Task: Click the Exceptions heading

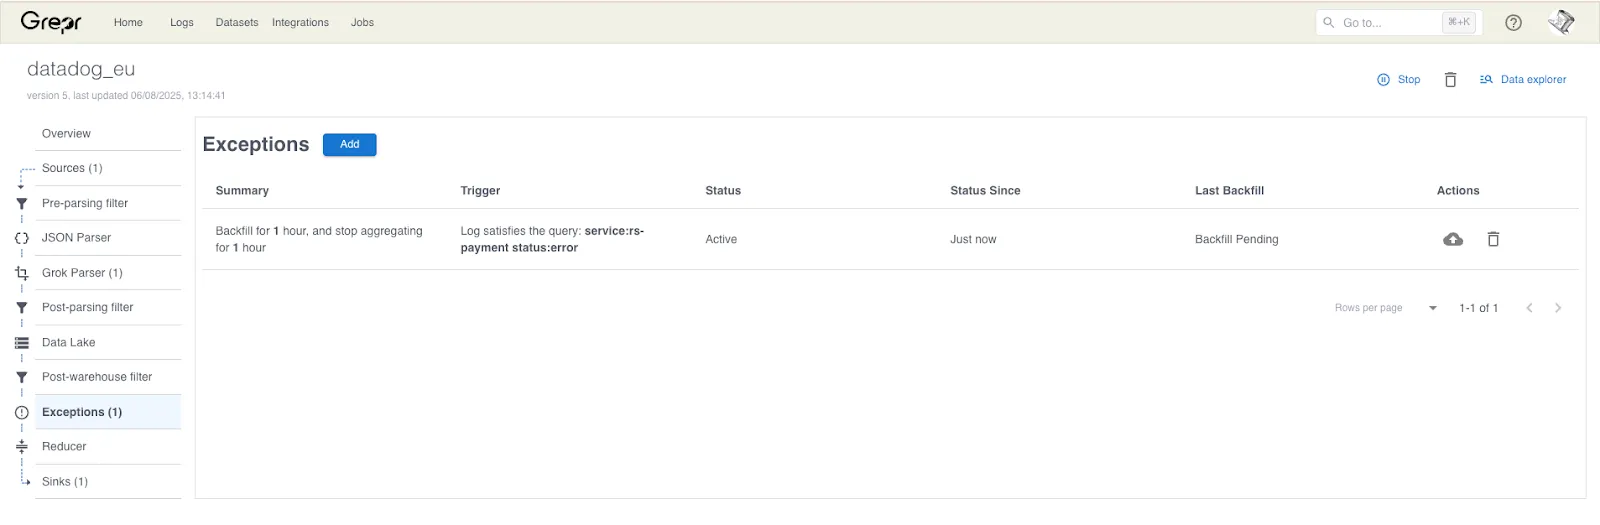Action: point(256,144)
